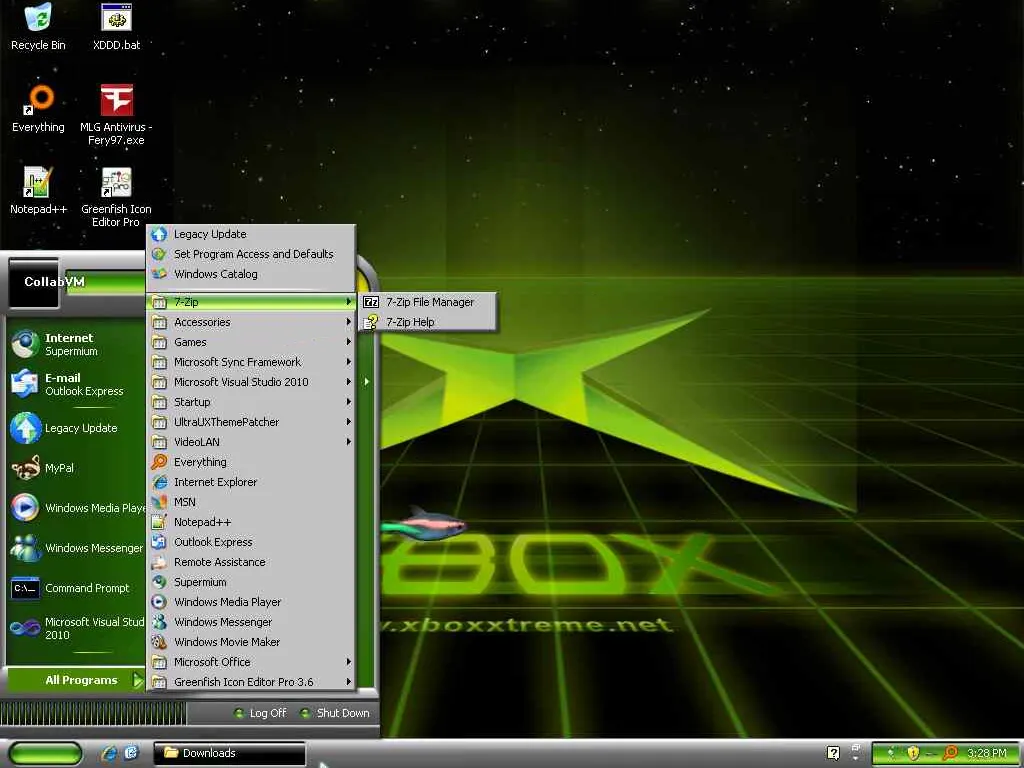Select the XDDD.bat desktop file
The height and width of the screenshot is (768, 1024).
pyautogui.click(x=116, y=26)
